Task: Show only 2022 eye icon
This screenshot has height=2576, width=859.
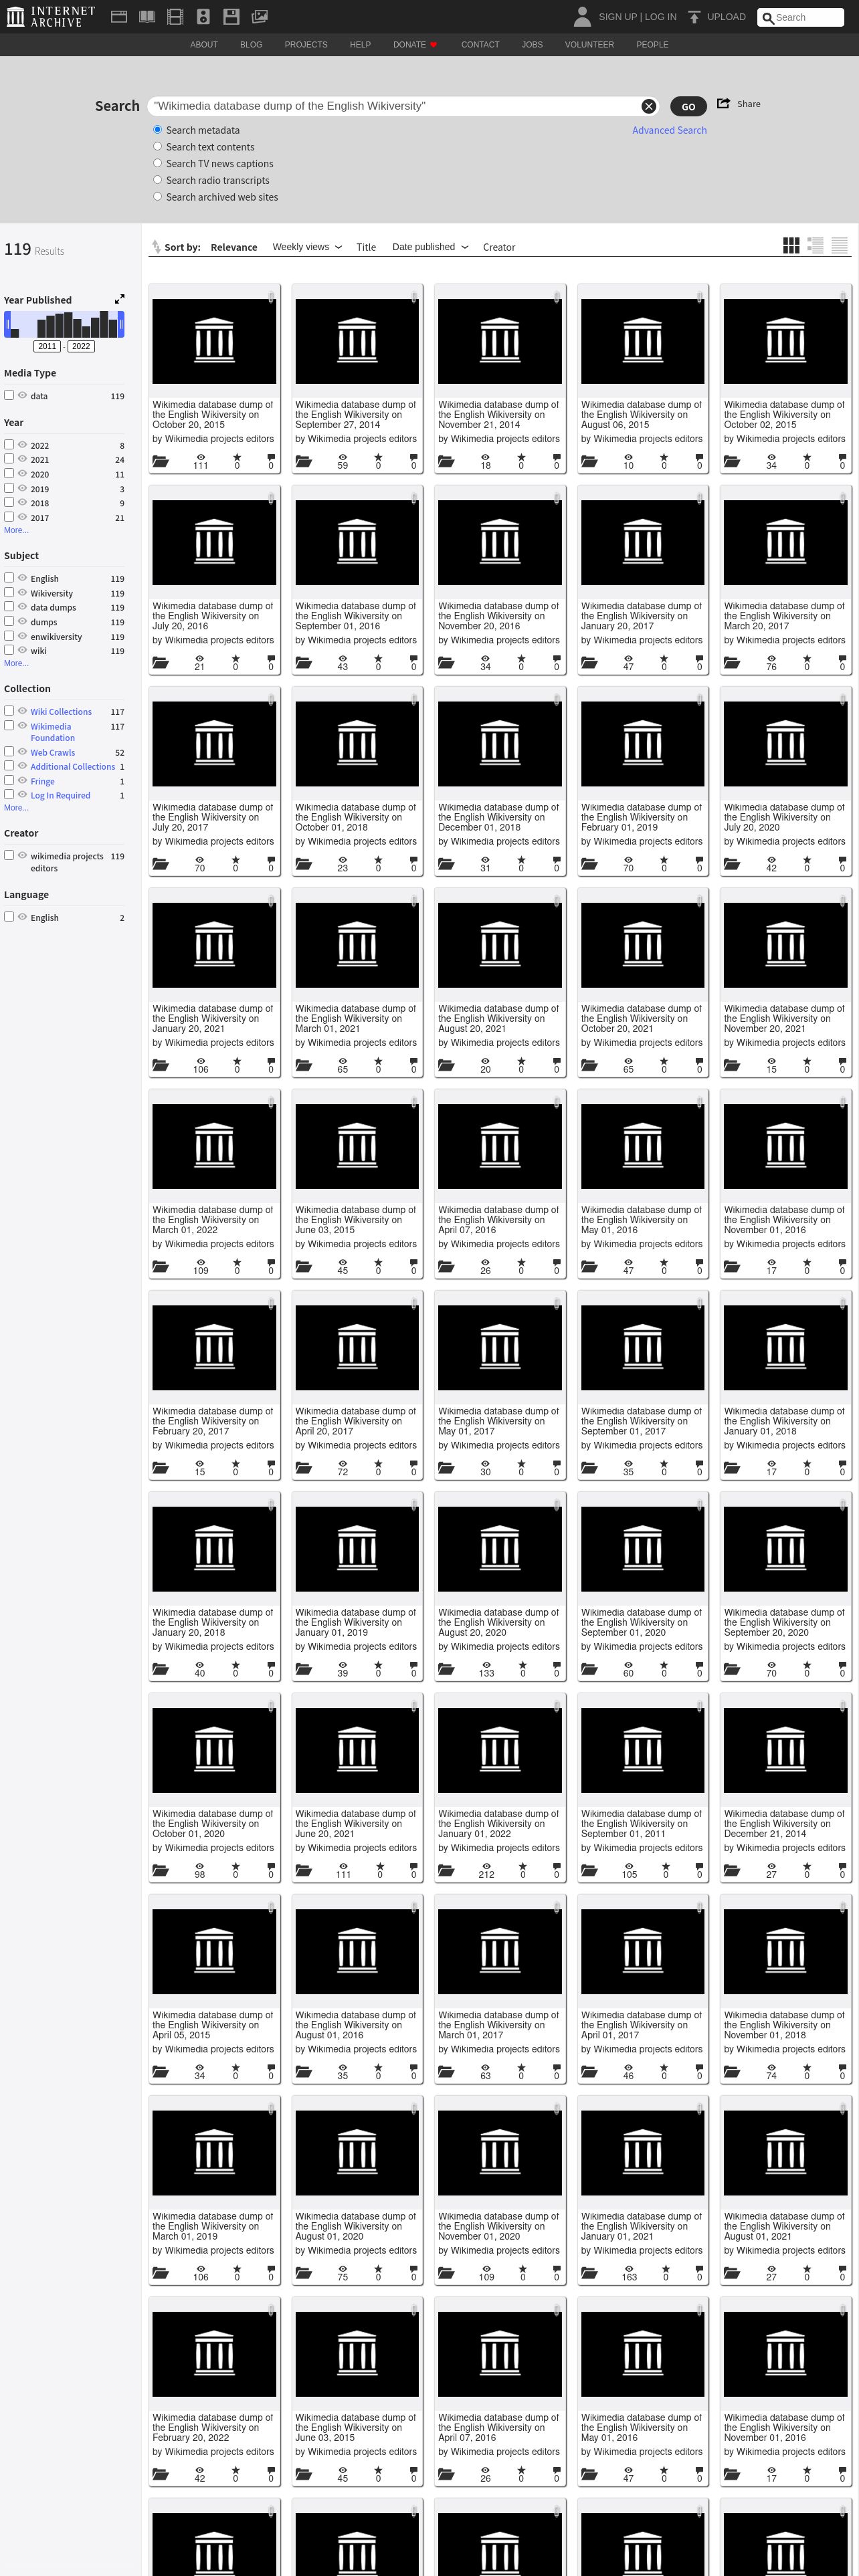Action: (x=22, y=445)
